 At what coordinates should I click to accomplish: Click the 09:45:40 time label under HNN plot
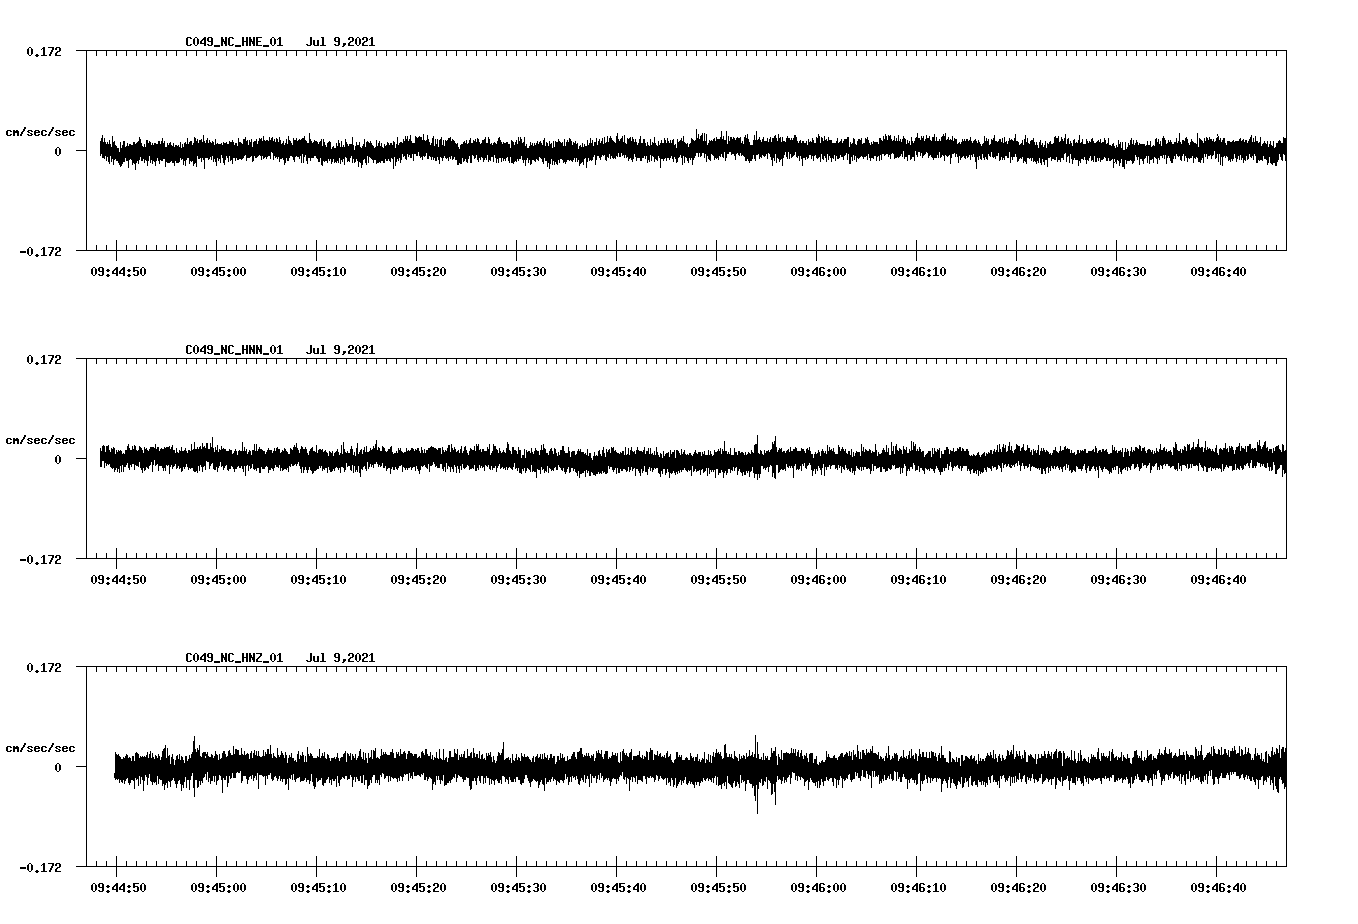[x=618, y=580]
